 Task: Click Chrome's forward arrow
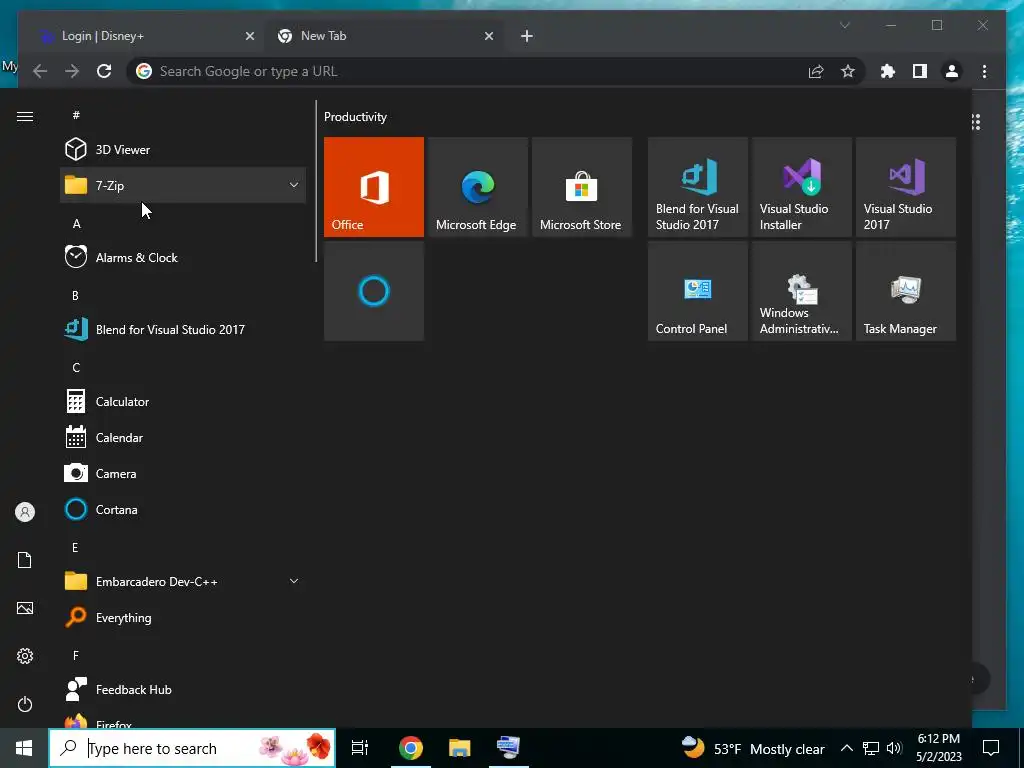point(72,71)
